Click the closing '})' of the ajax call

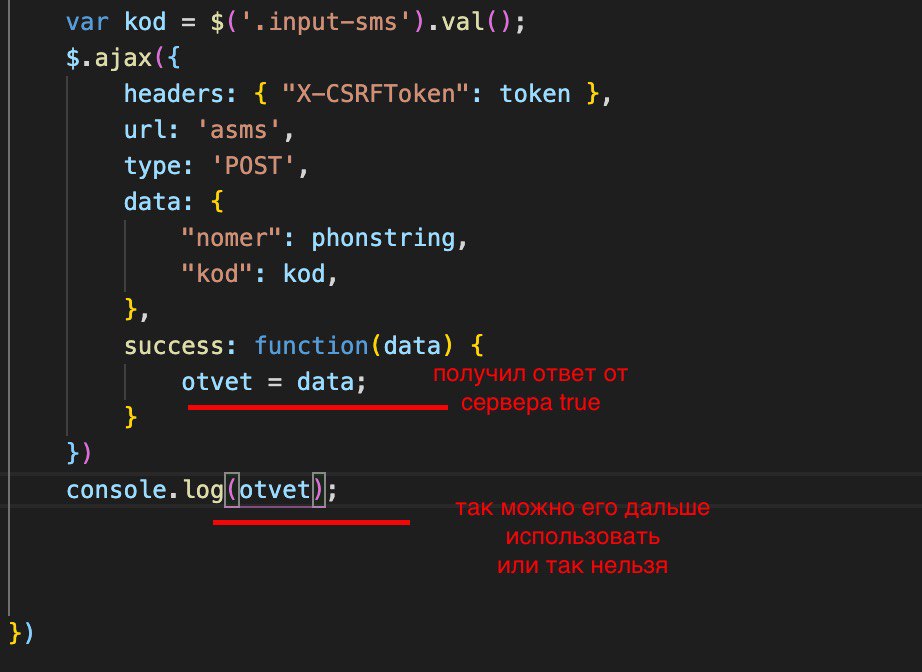[x=79, y=454]
